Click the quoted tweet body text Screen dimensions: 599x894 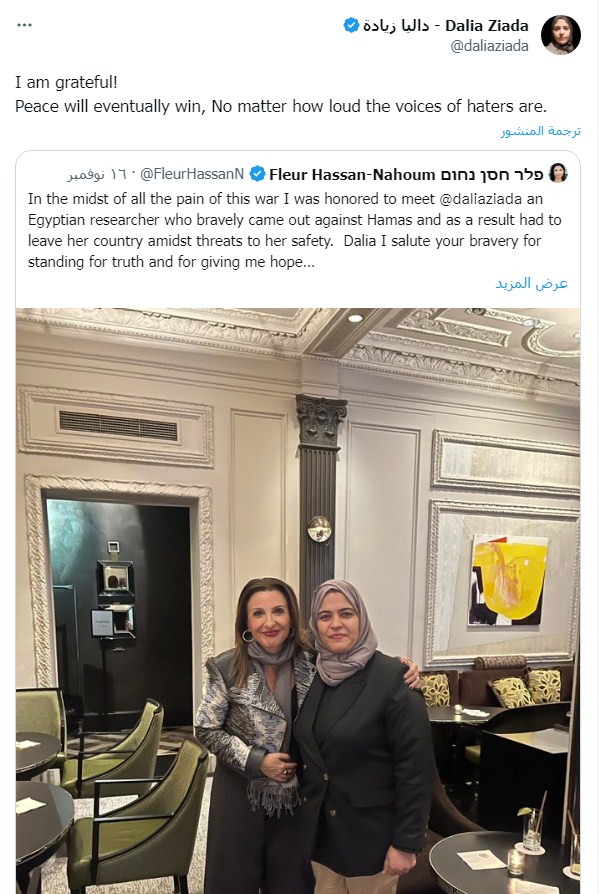coord(295,230)
